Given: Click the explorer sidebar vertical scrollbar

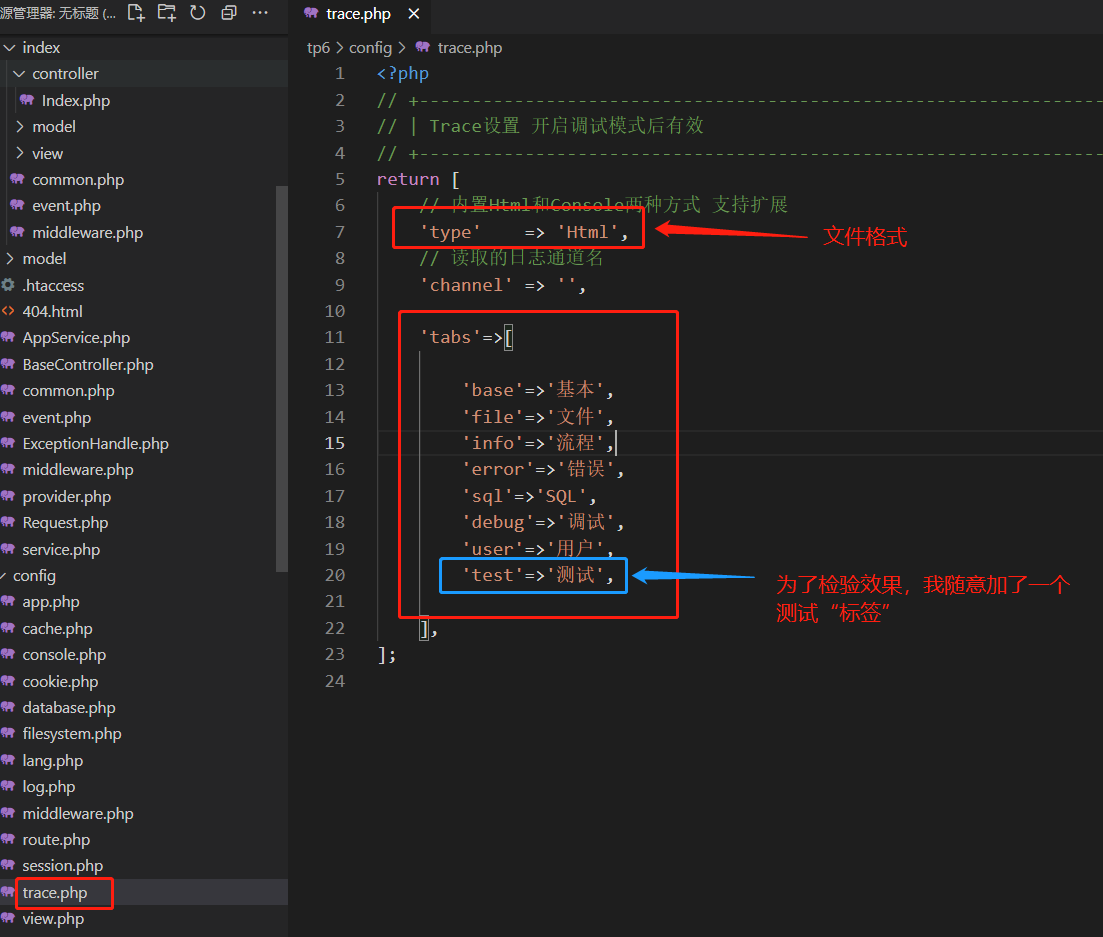Looking at the screenshot, I should (x=282, y=378).
